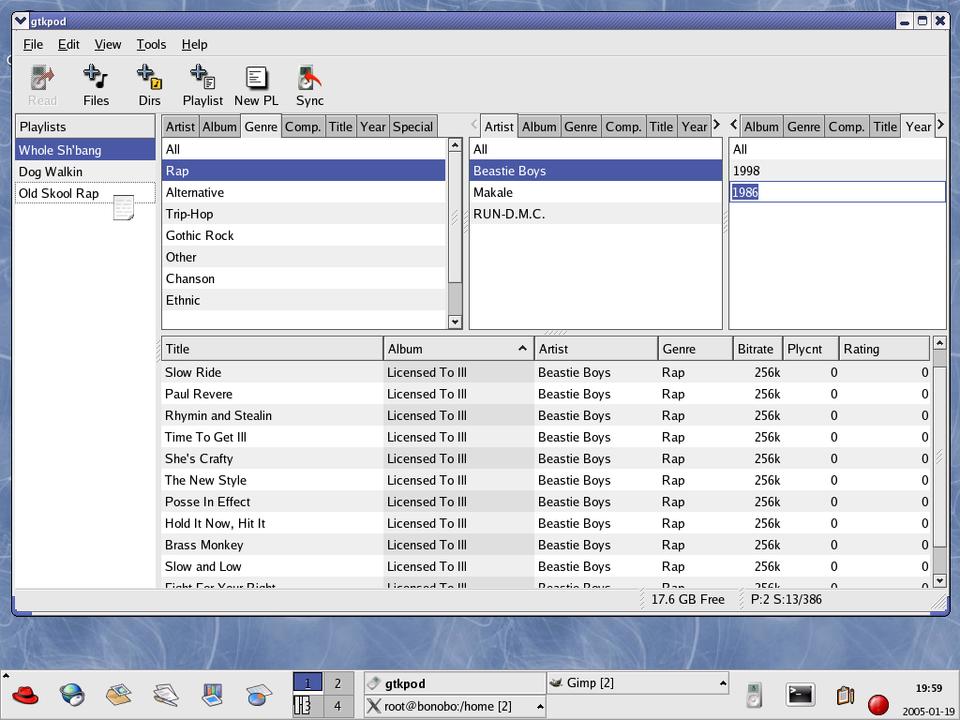This screenshot has width=960, height=720.
Task: Click the Playlist import toolbar icon
Action: 202,84
